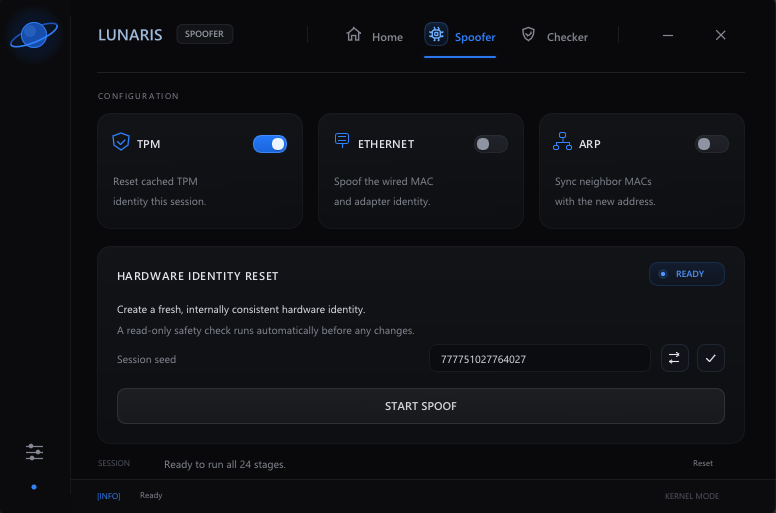Click the Checker shield icon
776x513 pixels.
tap(528, 34)
